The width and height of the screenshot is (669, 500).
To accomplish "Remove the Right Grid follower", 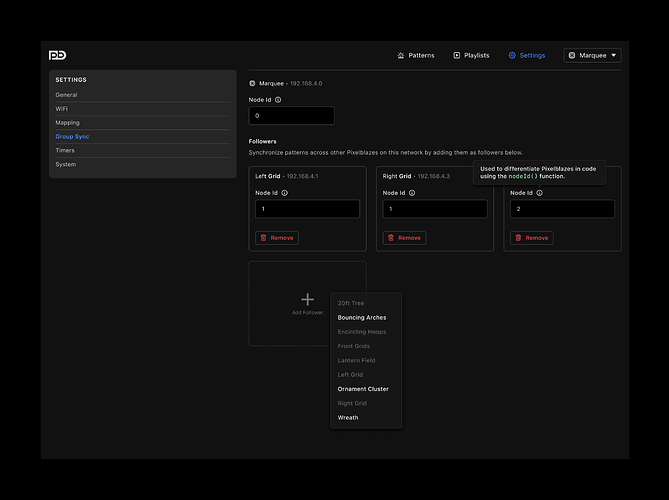I will click(x=404, y=238).
